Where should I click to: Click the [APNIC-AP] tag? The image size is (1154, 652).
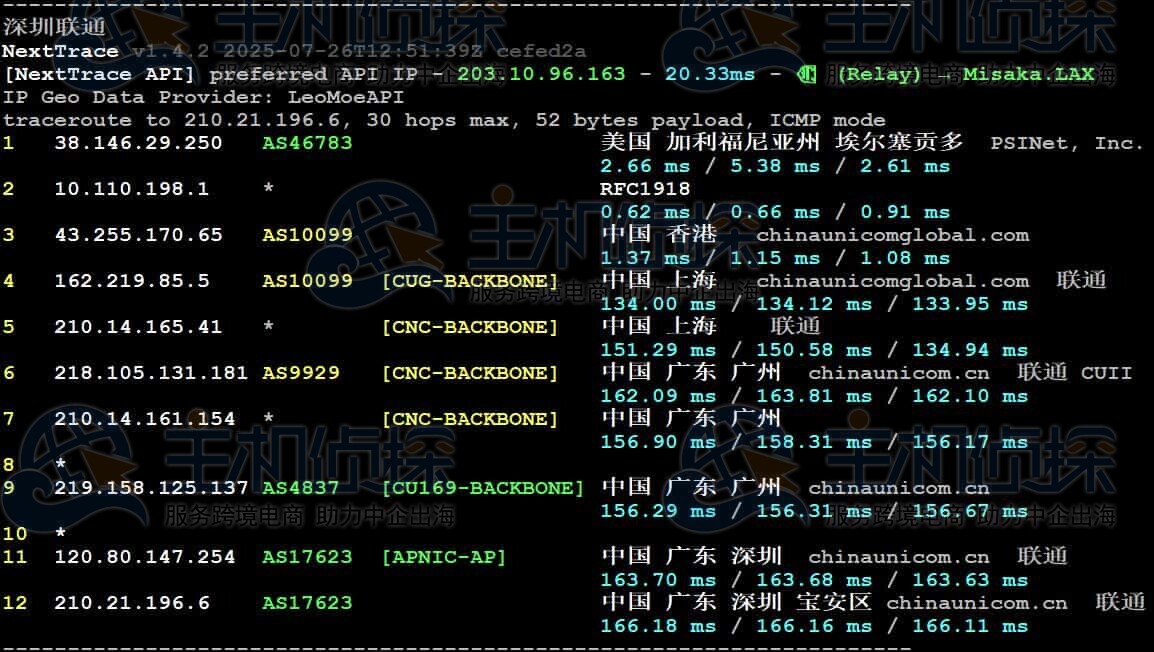pyautogui.click(x=444, y=557)
